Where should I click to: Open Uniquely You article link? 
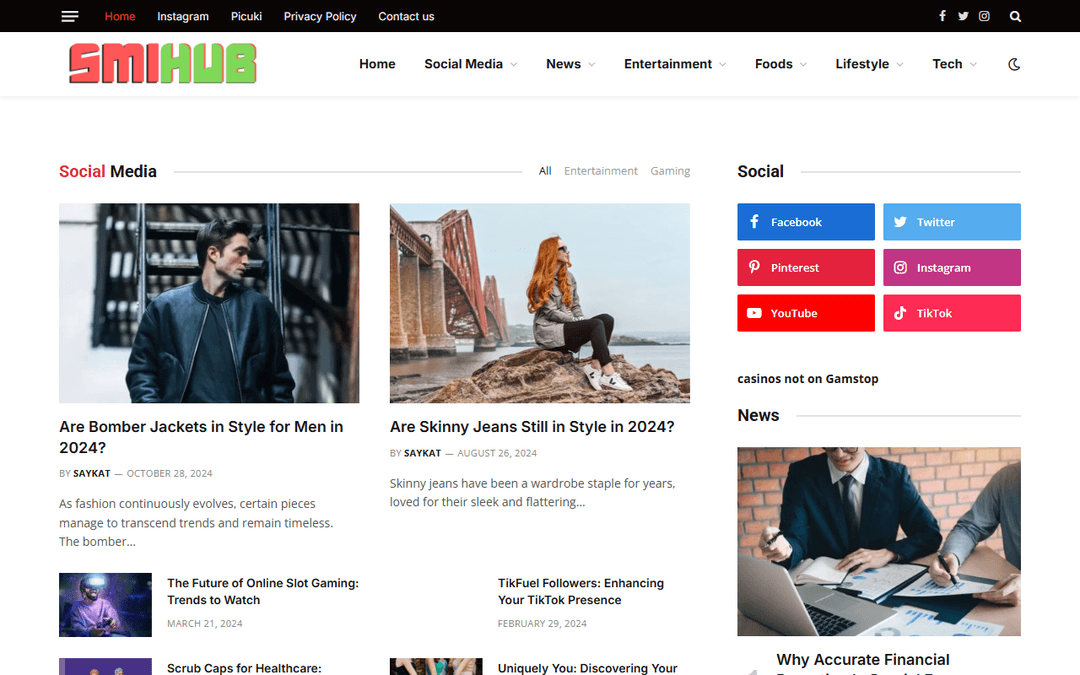(x=588, y=668)
